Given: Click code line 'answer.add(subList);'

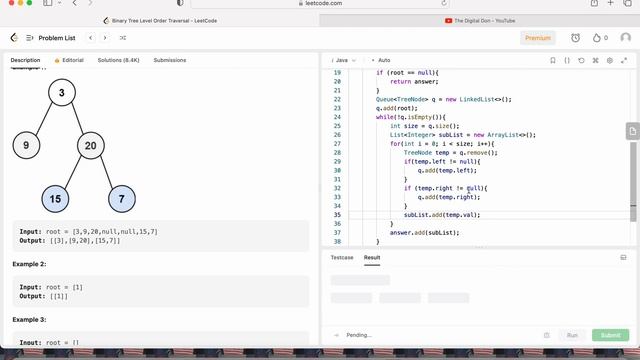Looking at the screenshot, I should click(x=424, y=233).
